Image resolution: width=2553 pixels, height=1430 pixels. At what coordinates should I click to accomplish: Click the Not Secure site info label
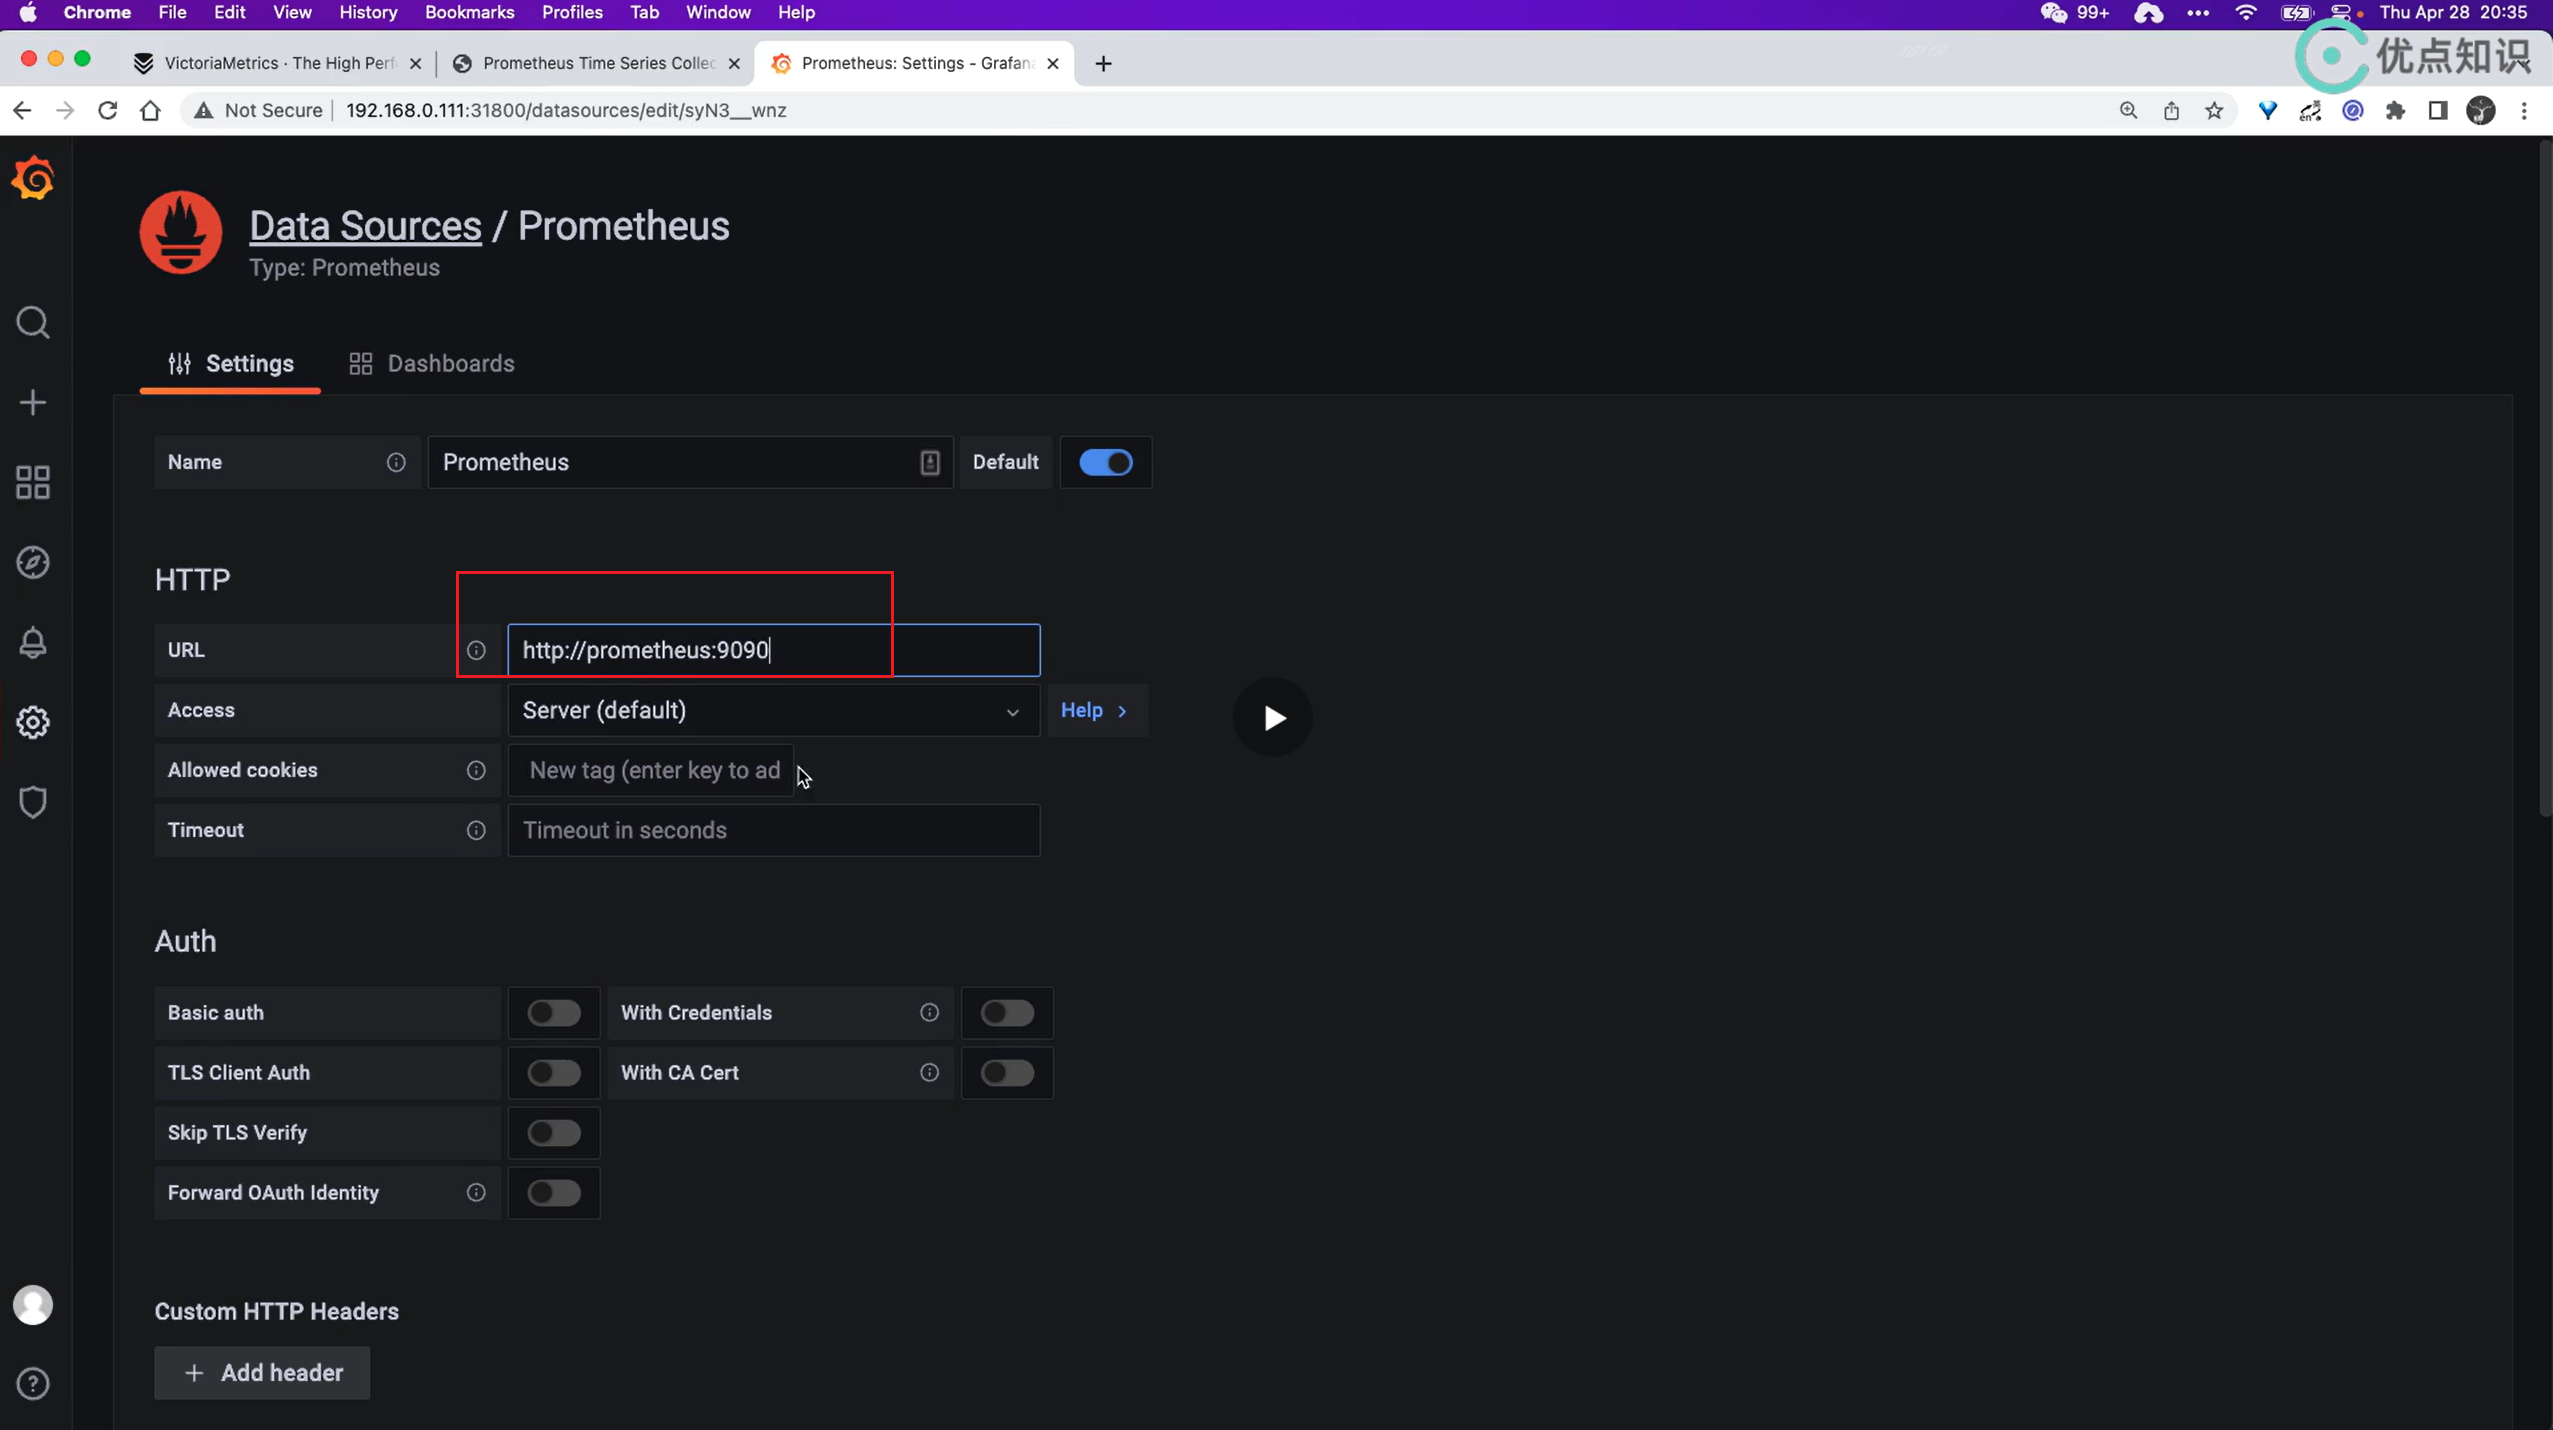(x=259, y=110)
